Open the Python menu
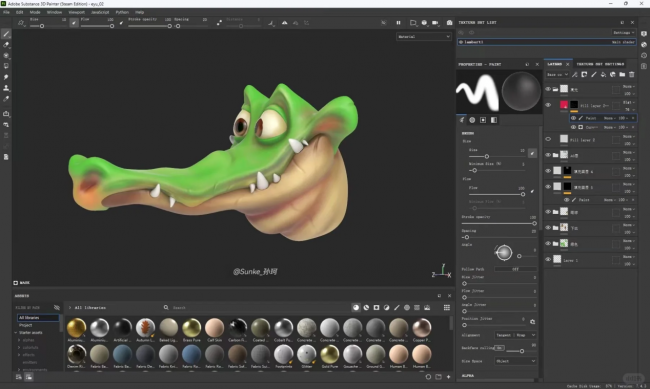 pos(122,12)
